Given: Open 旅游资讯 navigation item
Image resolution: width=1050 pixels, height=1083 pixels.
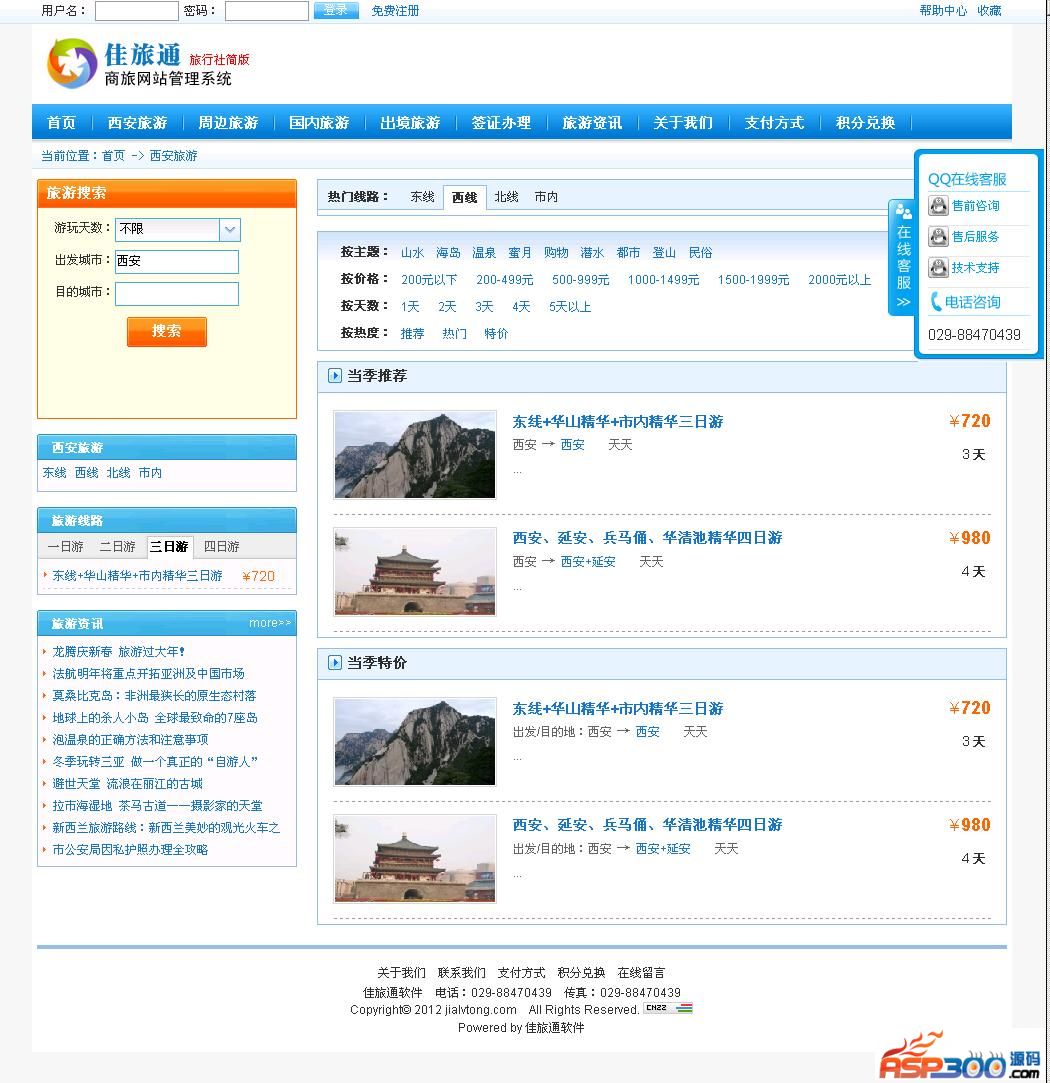Looking at the screenshot, I should (592, 122).
